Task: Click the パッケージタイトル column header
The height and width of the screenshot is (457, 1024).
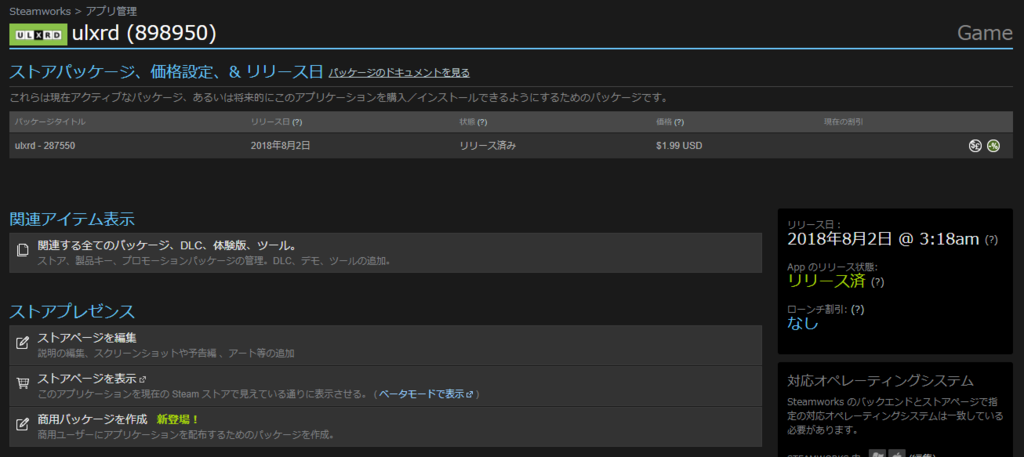Action: (50, 122)
